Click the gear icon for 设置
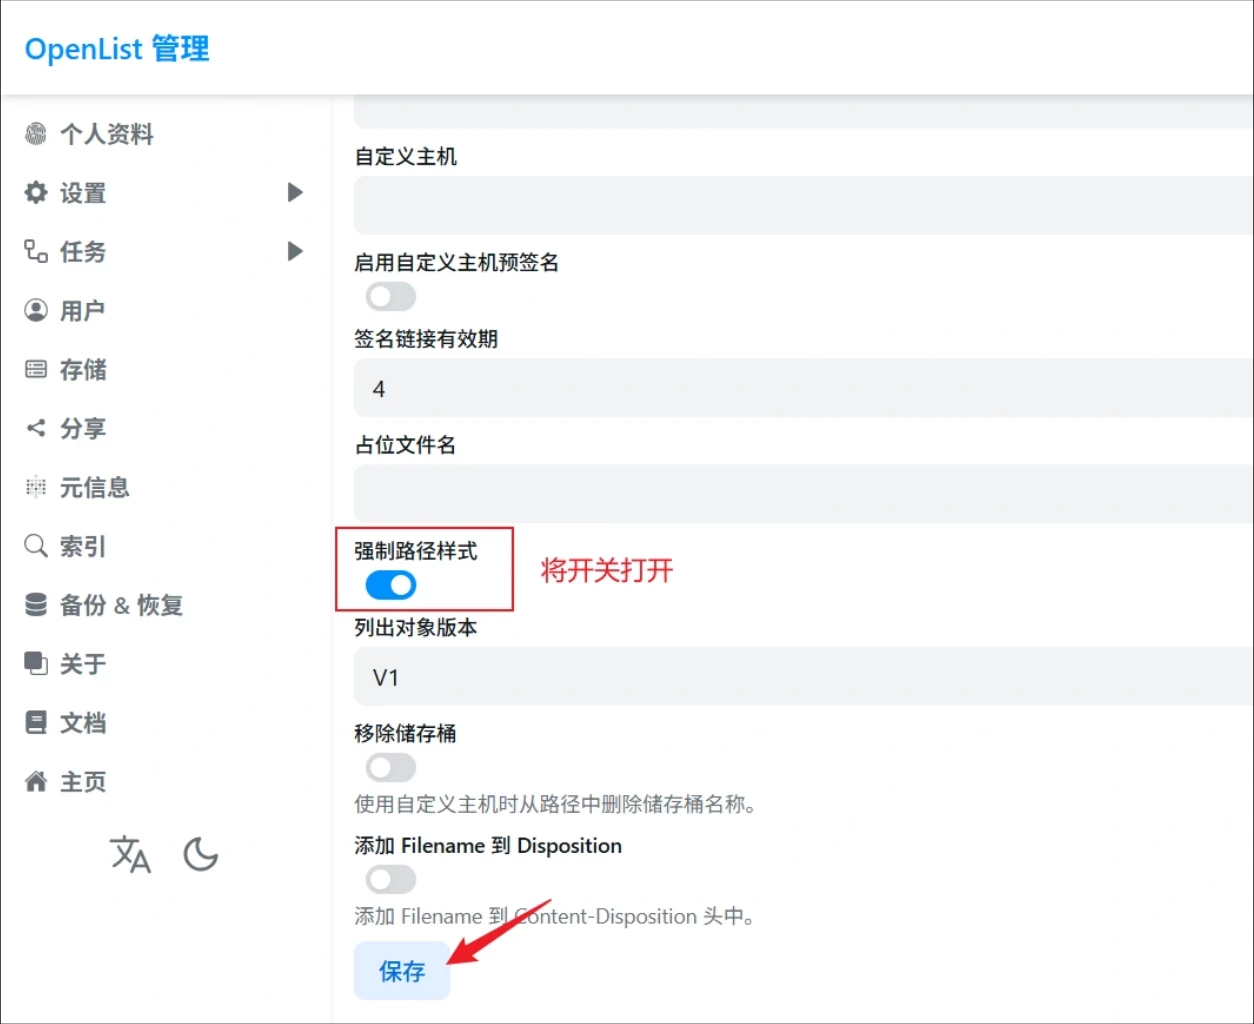 point(36,193)
